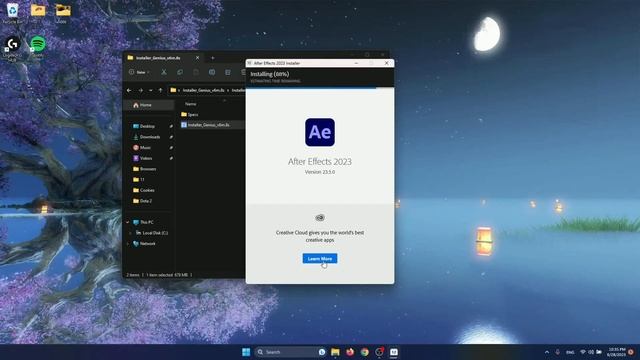Image resolution: width=640 pixels, height=360 pixels.
Task: Select the File Explorer tab title
Action: [158, 58]
